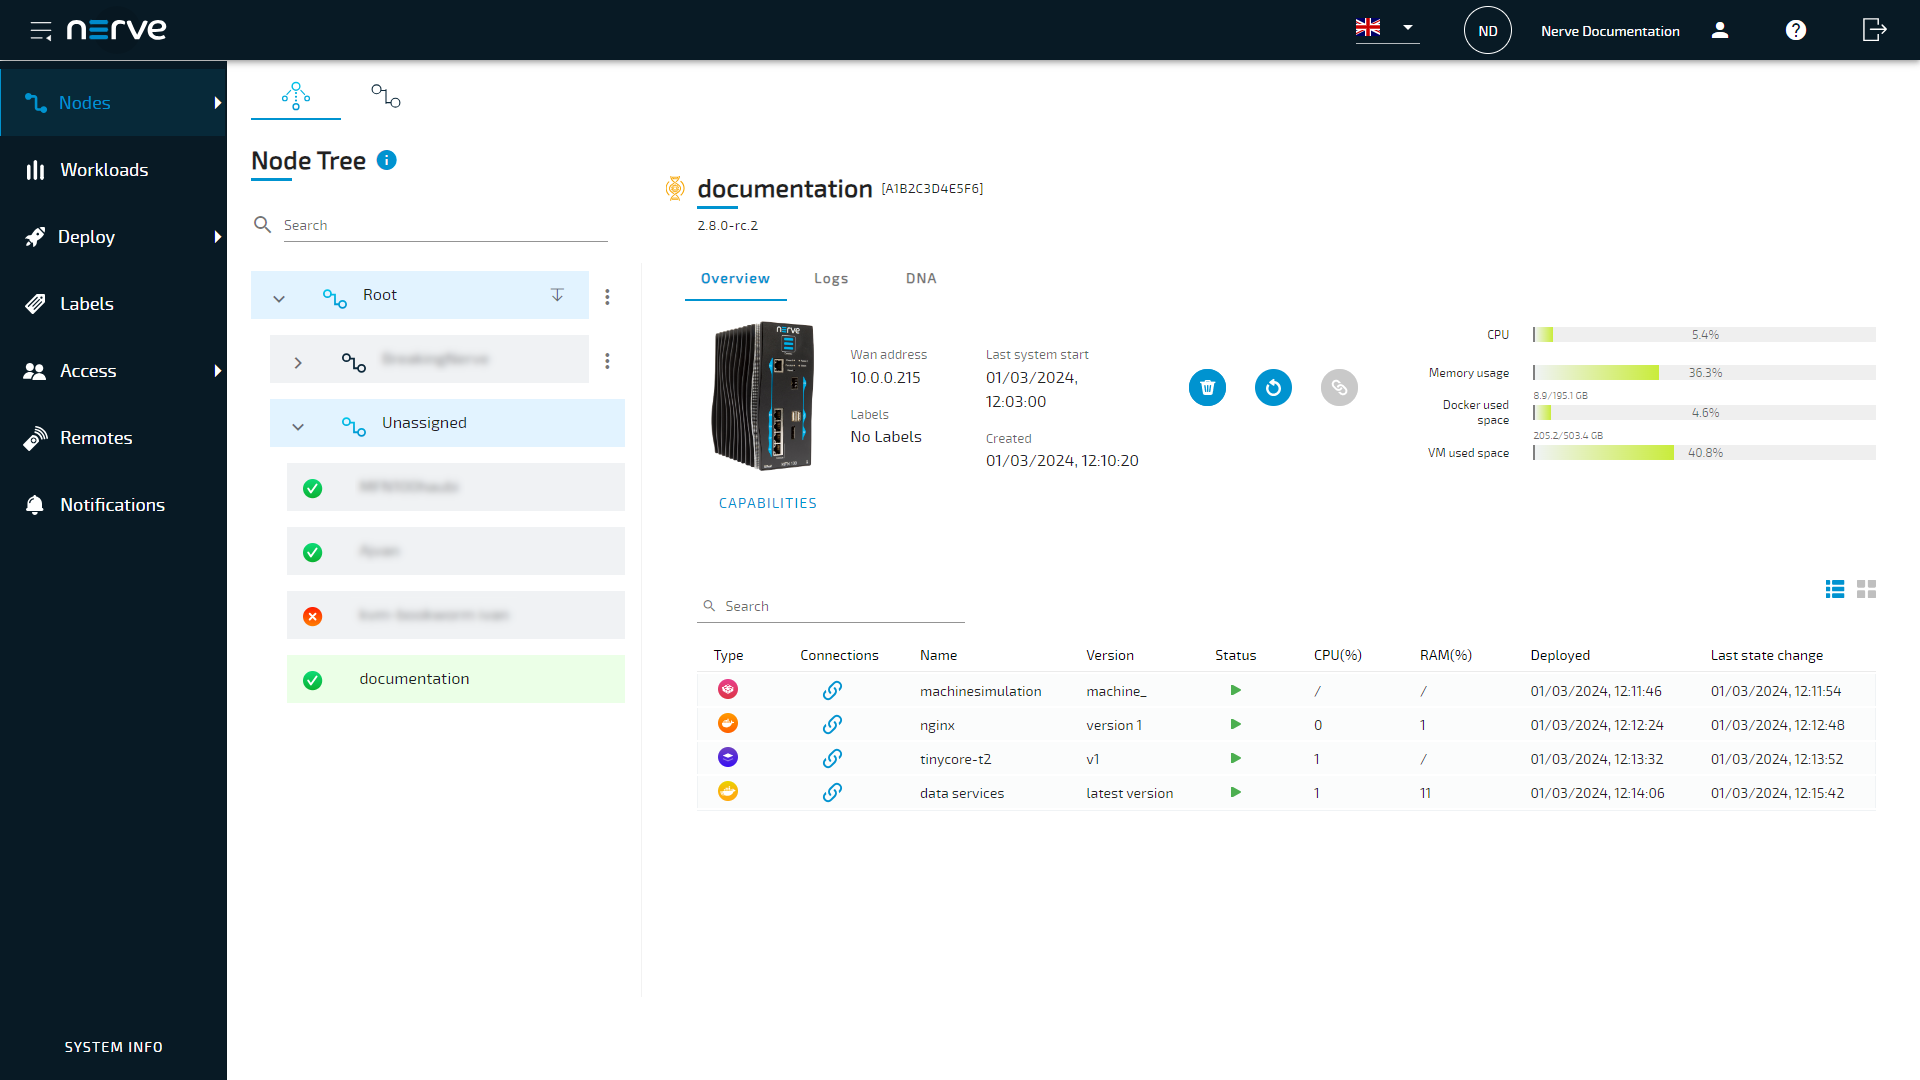Click the nginx connection link icon
Image resolution: width=1920 pixels, height=1080 pixels.
click(832, 724)
